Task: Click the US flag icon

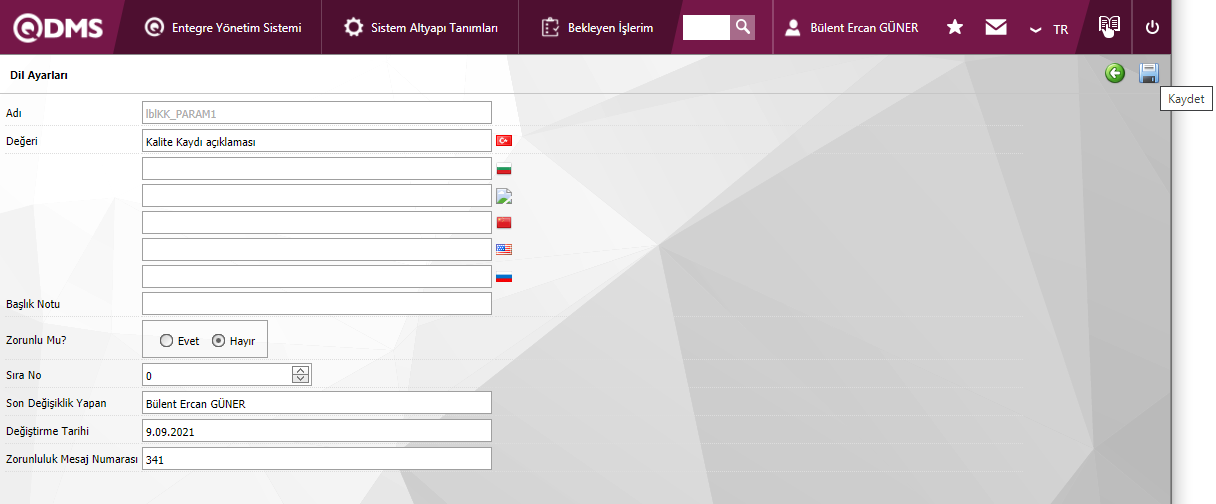Action: click(504, 249)
